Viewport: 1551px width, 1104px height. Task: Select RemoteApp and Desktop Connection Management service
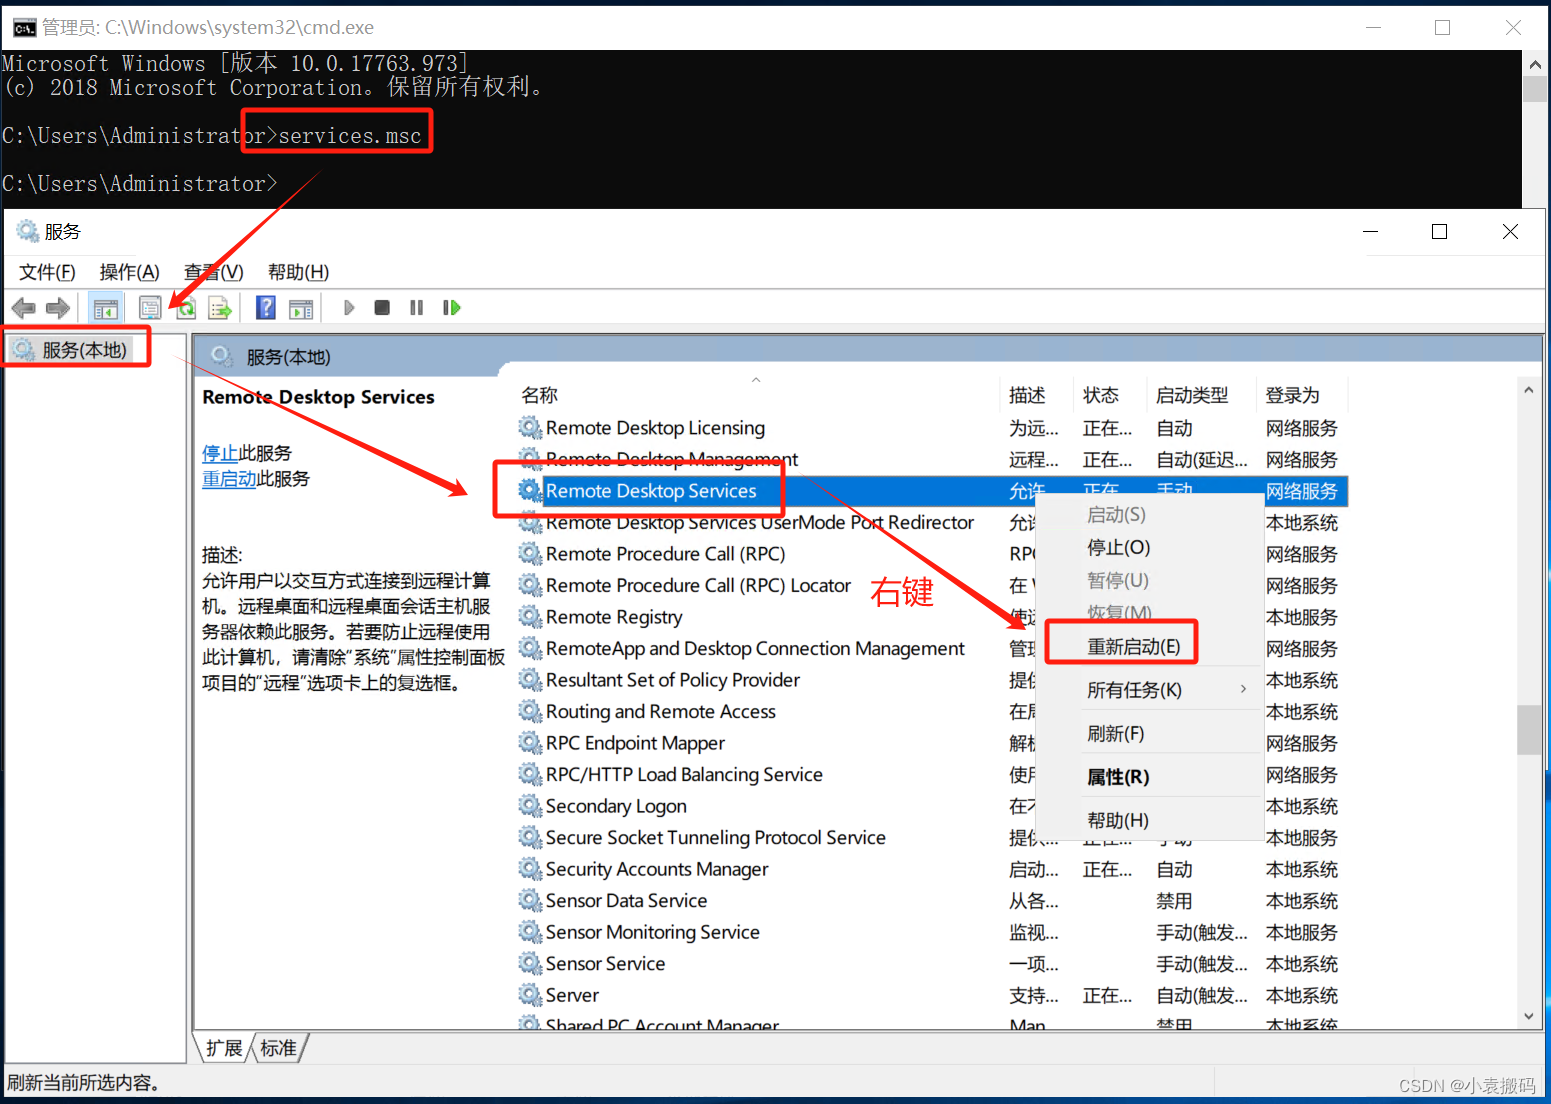[x=755, y=648]
